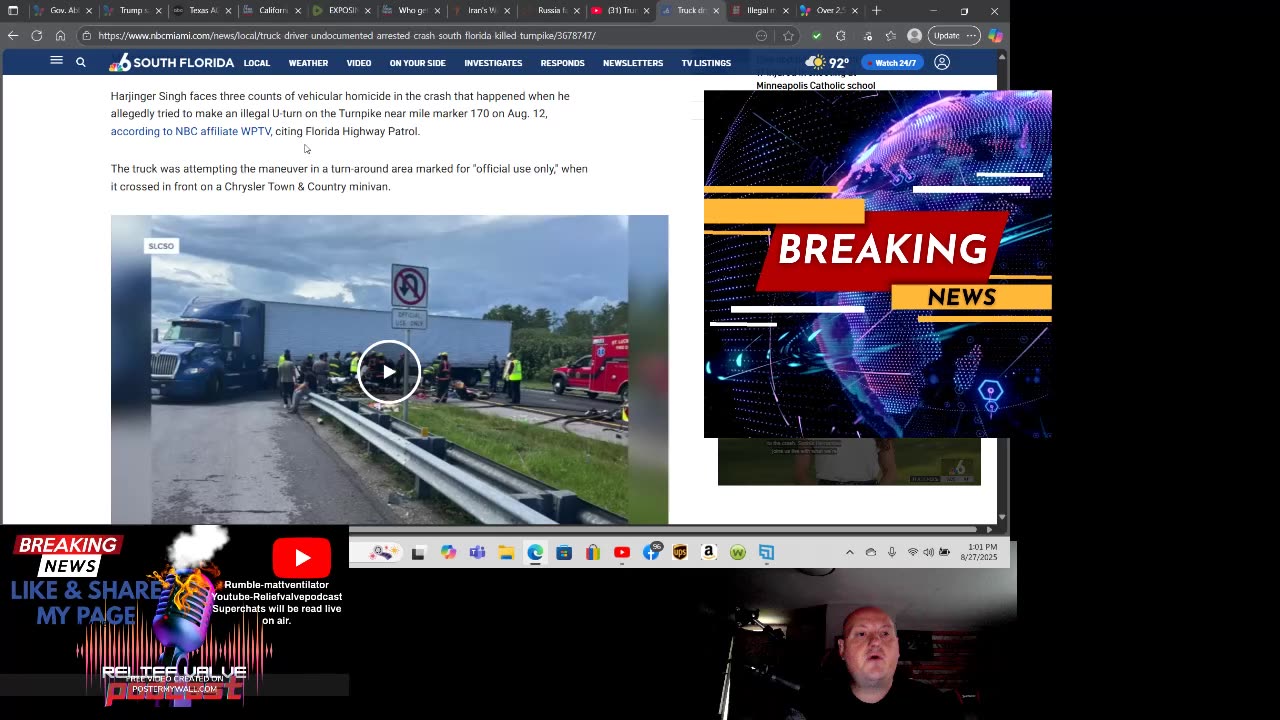
Task: Open the Copilot icon in browser toolbar
Action: pos(995,35)
